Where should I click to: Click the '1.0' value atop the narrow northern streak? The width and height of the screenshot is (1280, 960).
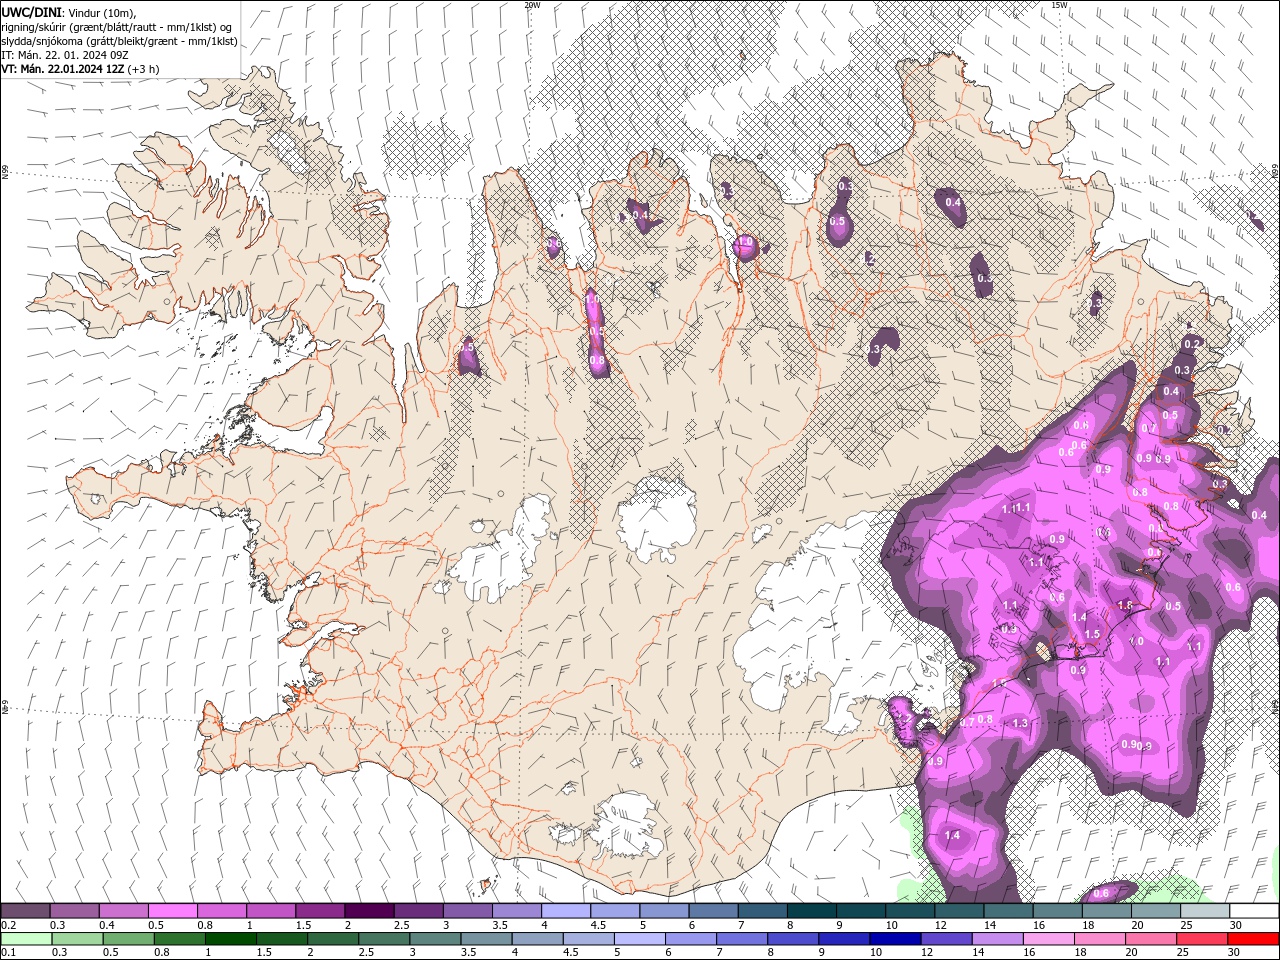592,299
